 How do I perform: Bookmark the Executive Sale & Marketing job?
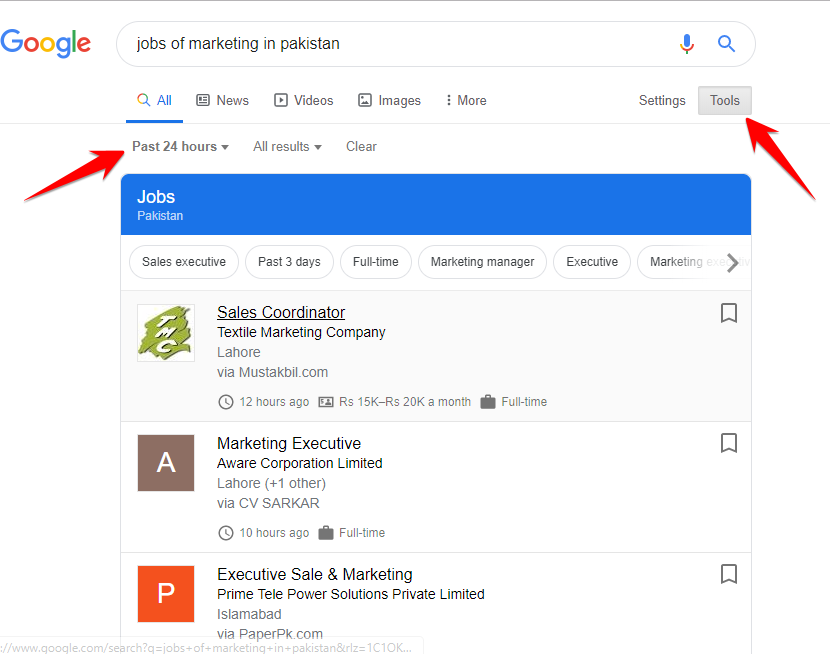[x=729, y=574]
